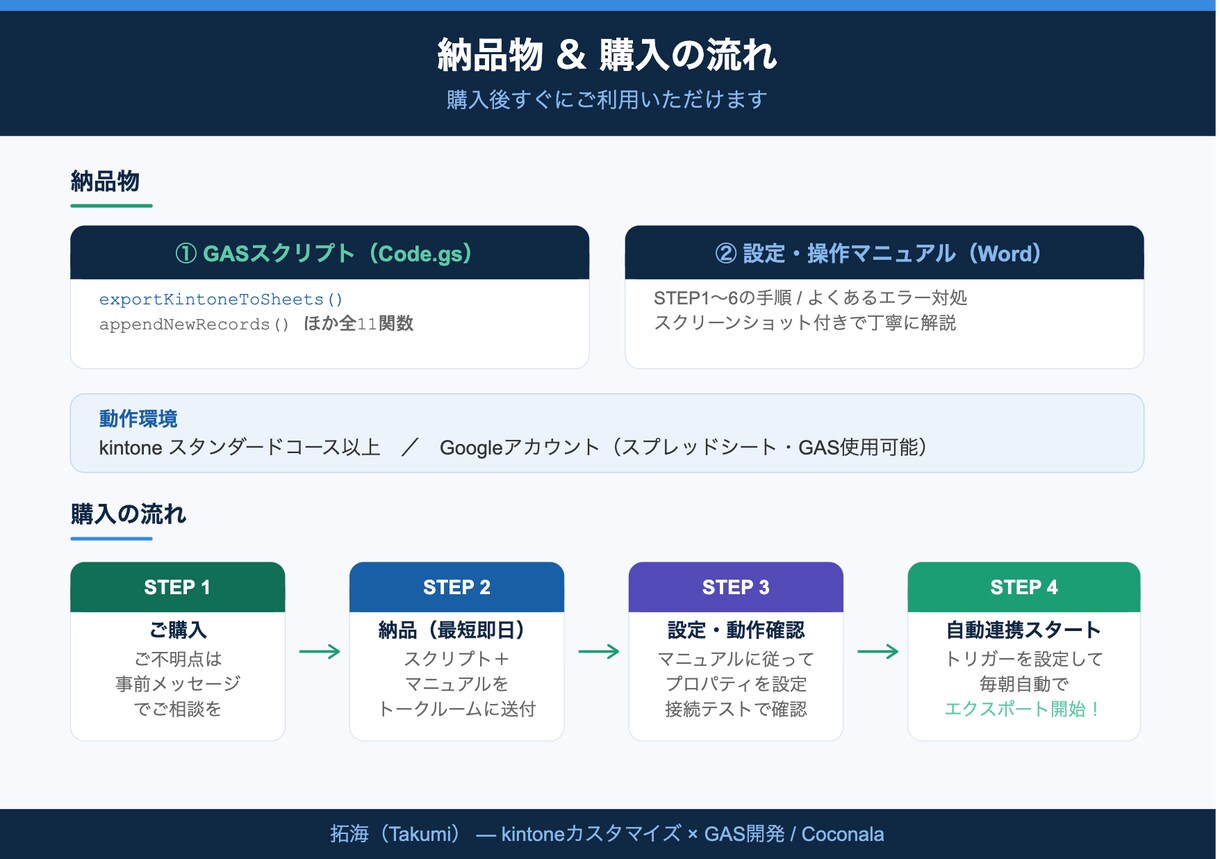Click the STEP 1 header
The image size is (1220, 859).
pyautogui.click(x=177, y=587)
